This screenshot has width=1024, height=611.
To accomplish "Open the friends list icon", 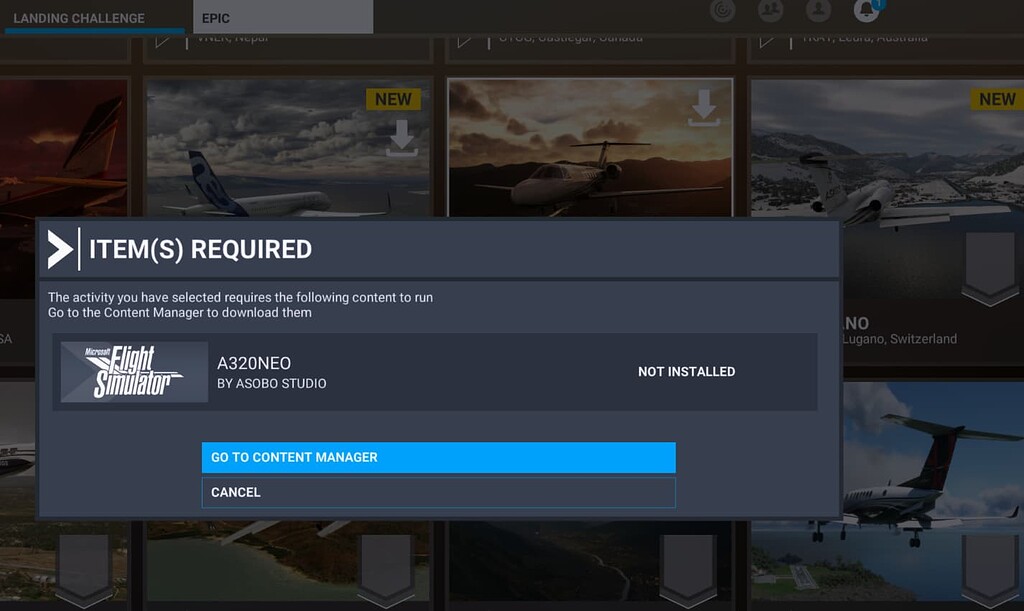I will [x=770, y=9].
